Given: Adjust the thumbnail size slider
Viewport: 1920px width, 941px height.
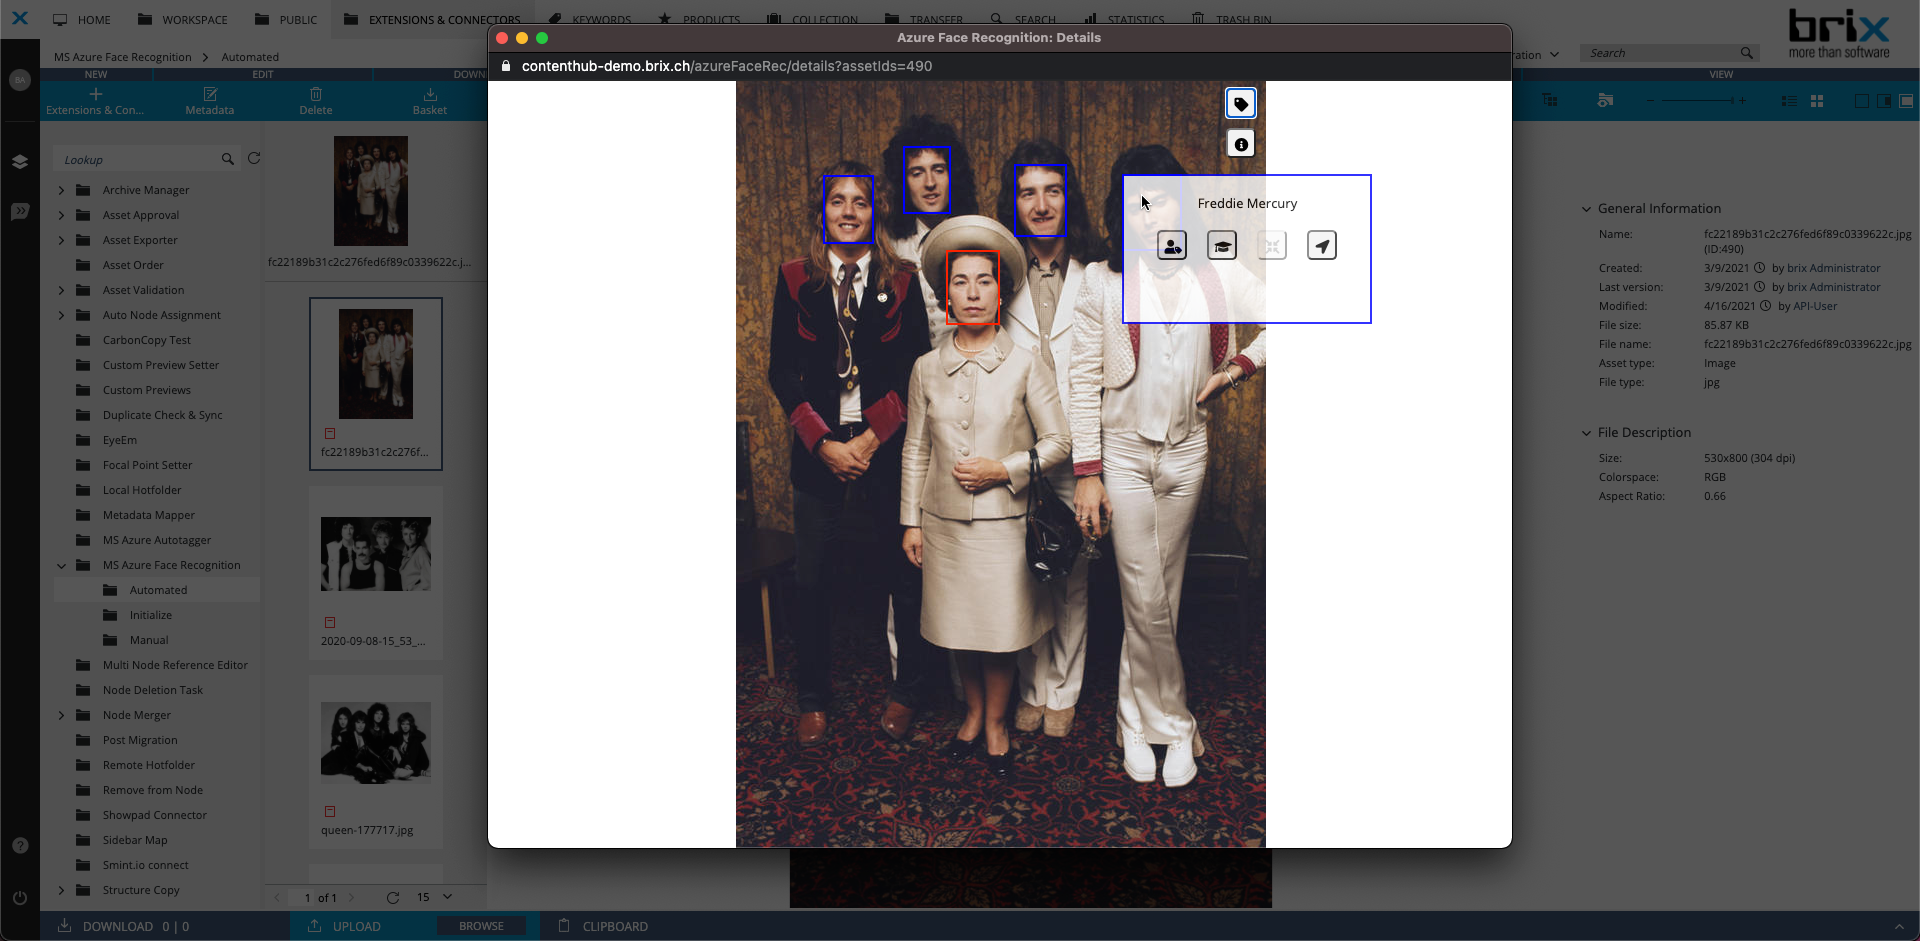Looking at the screenshot, I should click(1695, 101).
